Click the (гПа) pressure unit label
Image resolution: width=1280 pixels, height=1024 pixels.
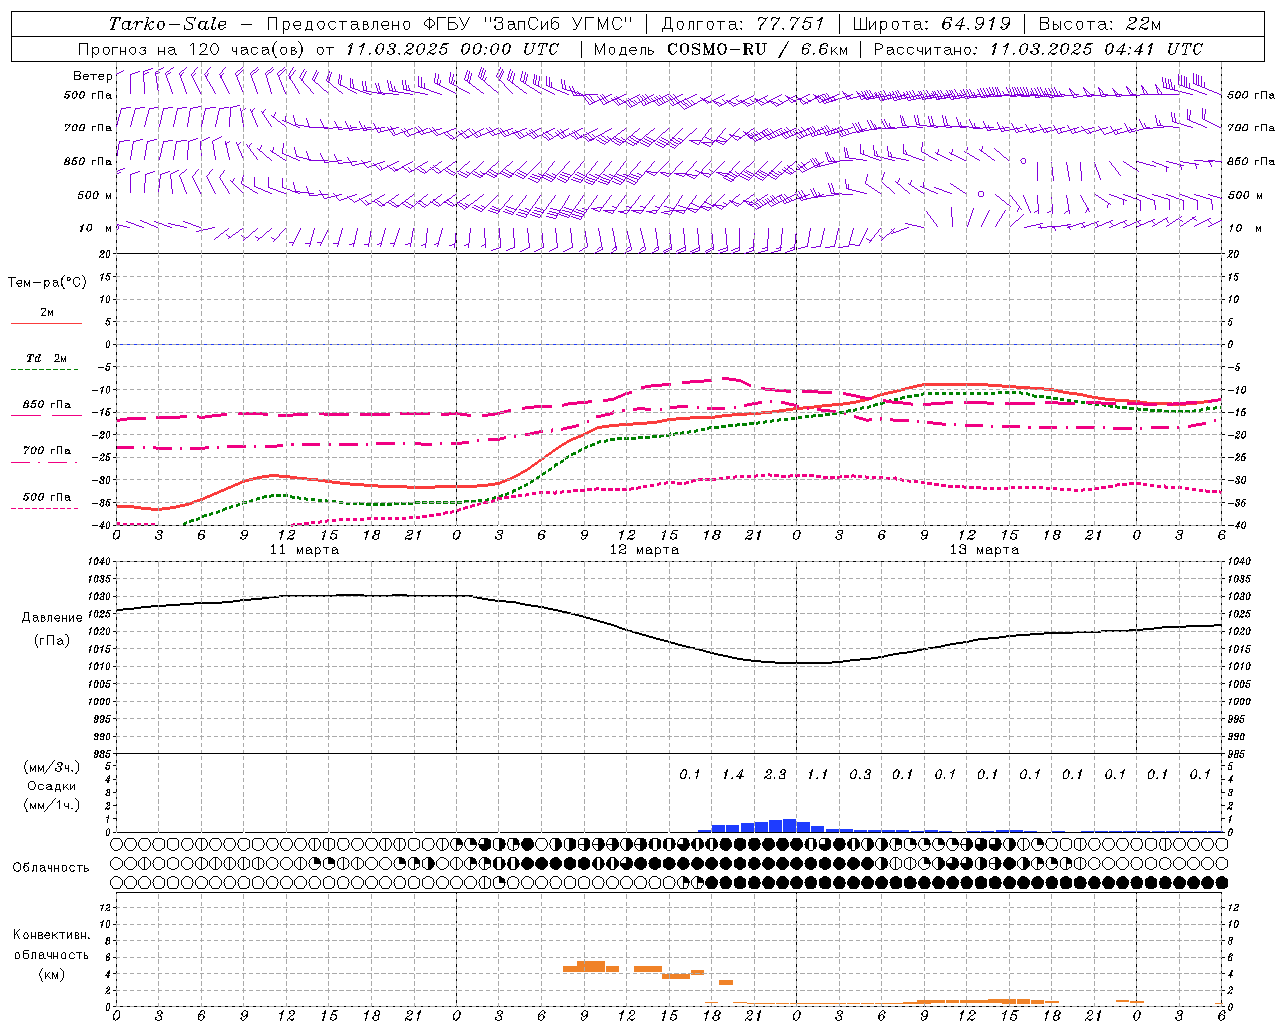[x=52, y=641]
